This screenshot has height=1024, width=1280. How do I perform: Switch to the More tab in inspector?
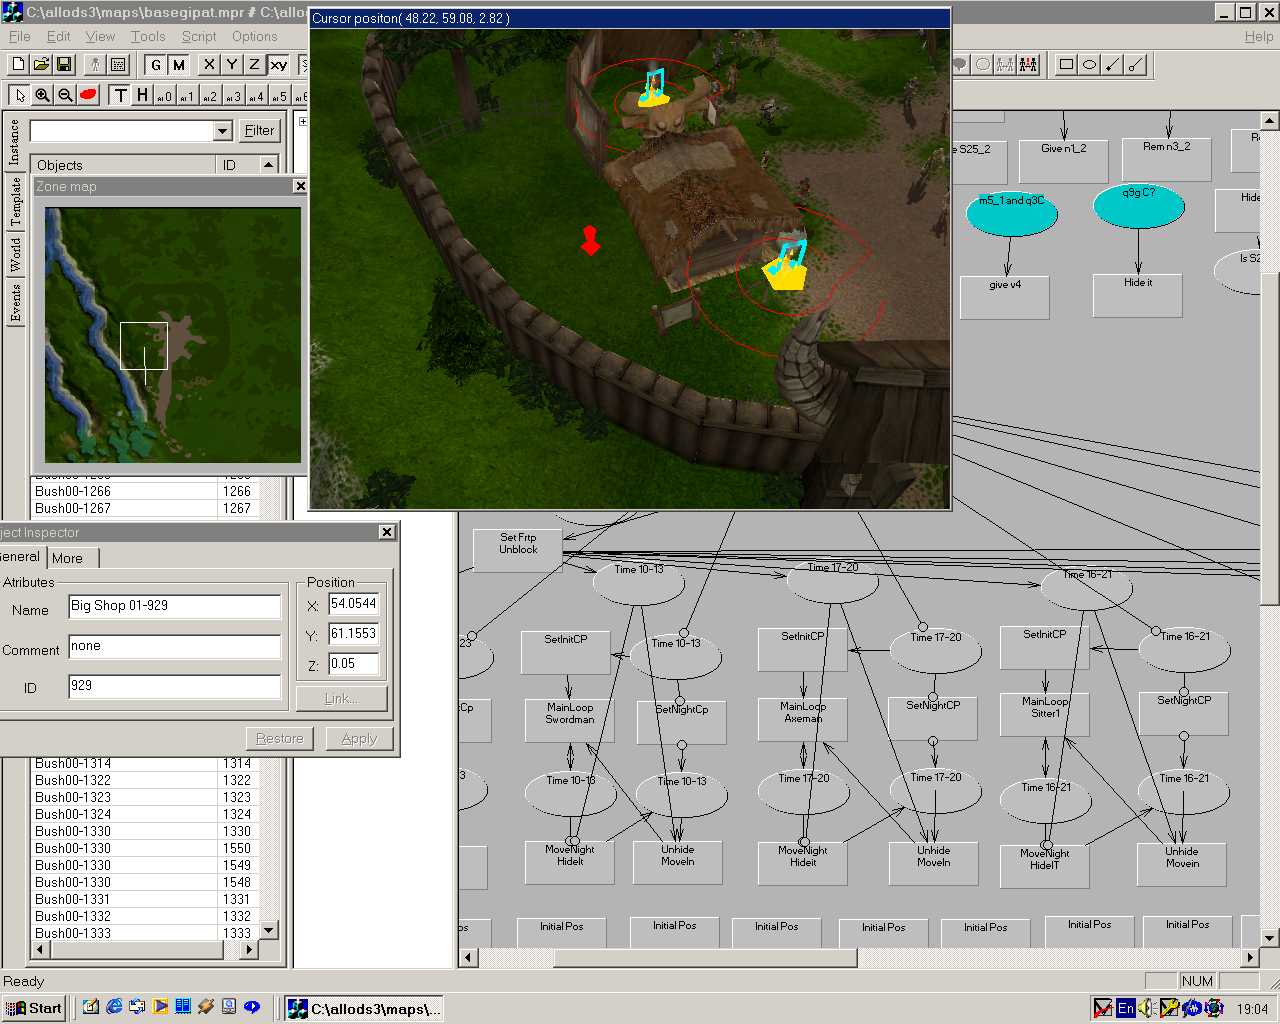68,558
